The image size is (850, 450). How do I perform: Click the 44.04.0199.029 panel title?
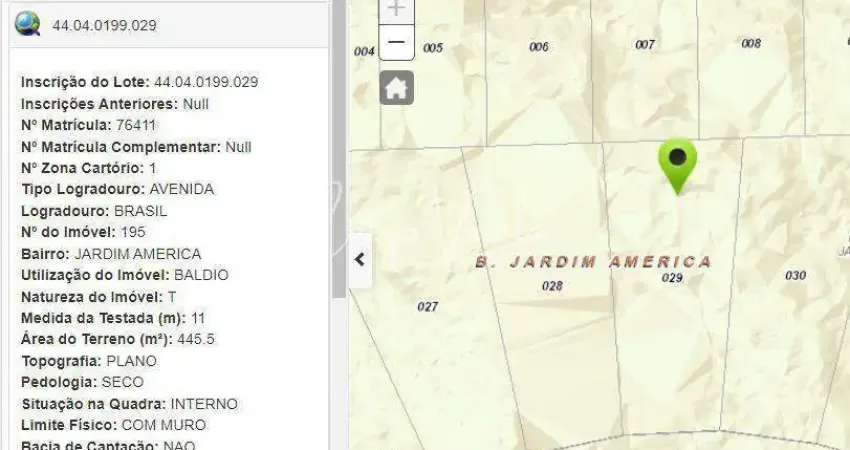[104, 25]
